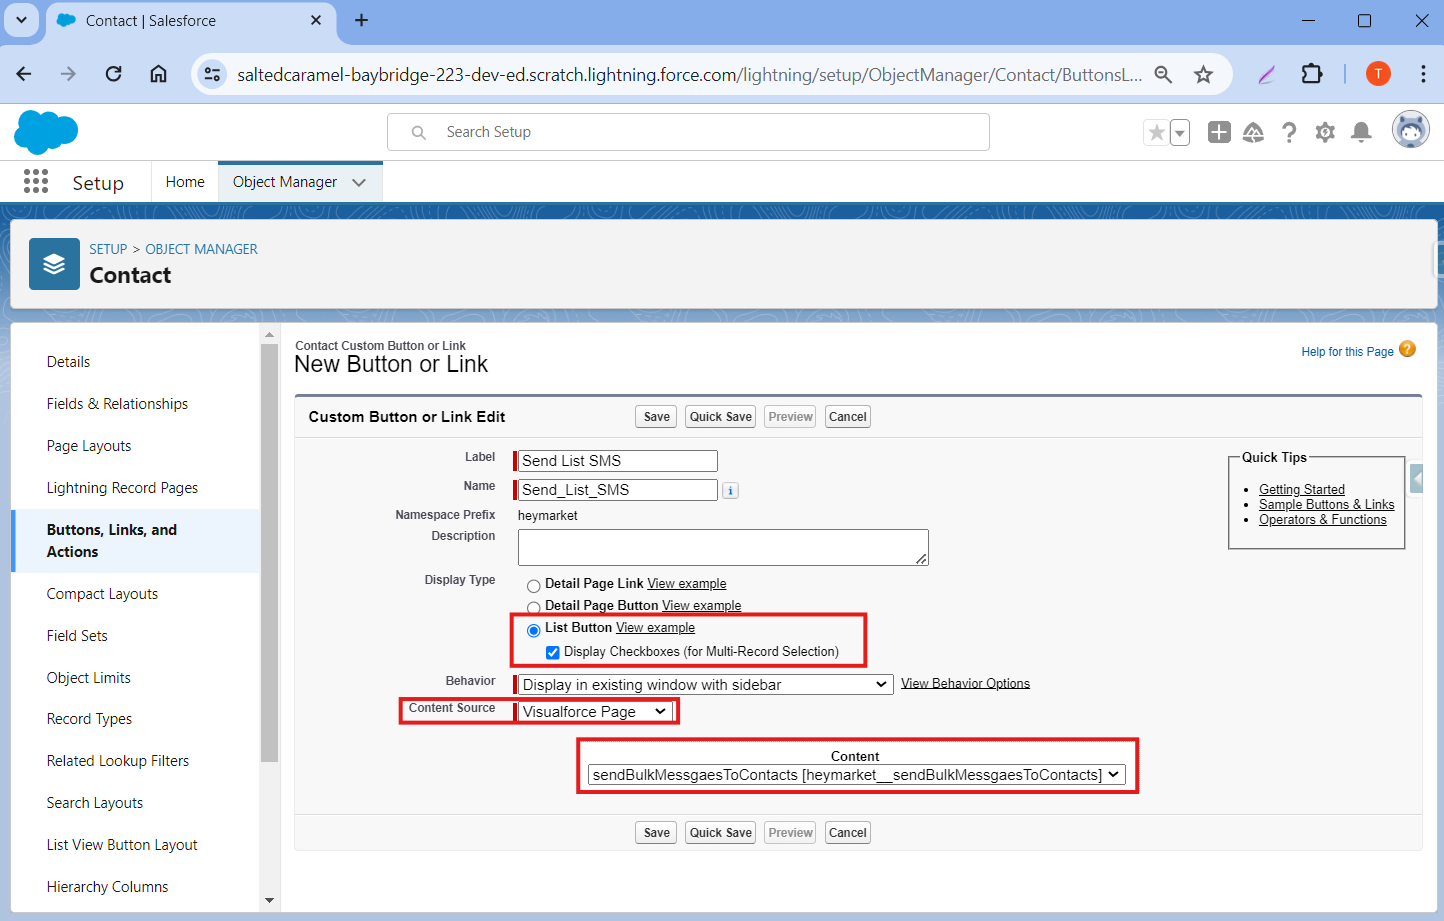Click in the Description text area
This screenshot has width=1444, height=921.
coord(723,547)
